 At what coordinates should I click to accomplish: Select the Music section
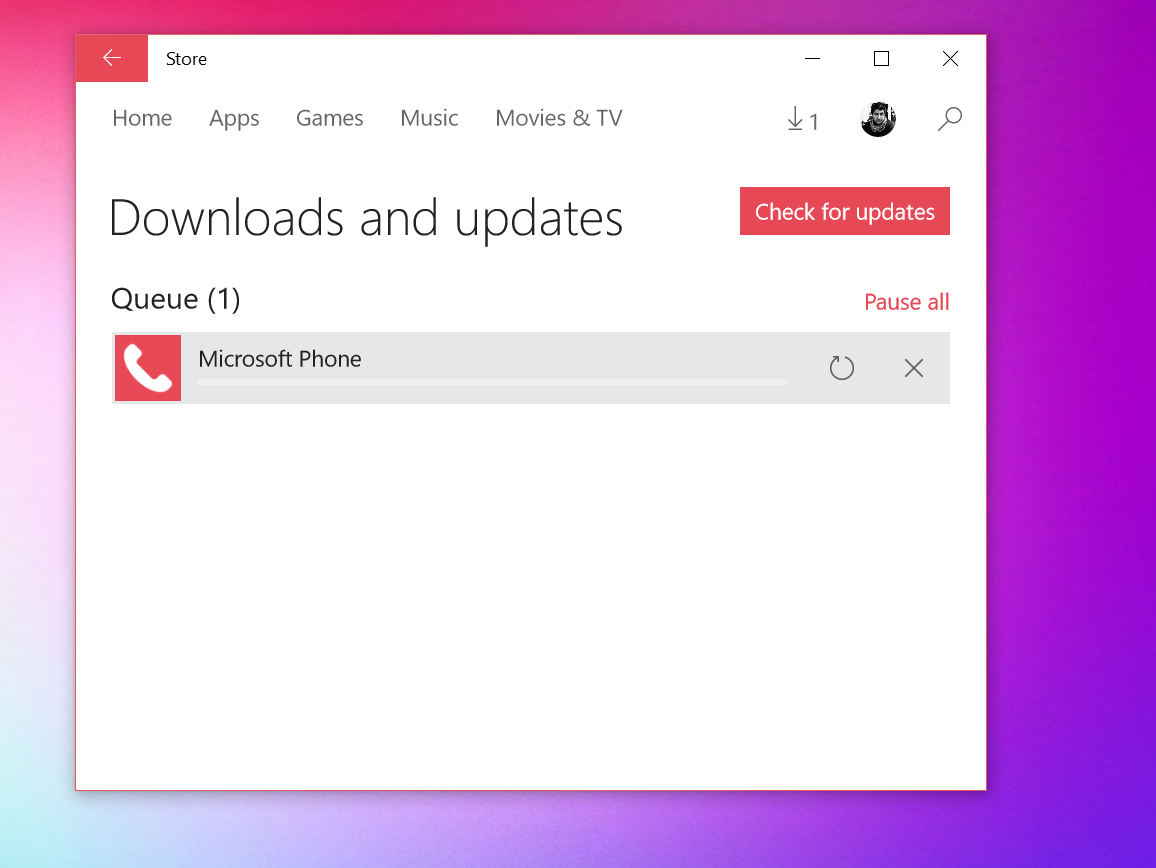(429, 118)
